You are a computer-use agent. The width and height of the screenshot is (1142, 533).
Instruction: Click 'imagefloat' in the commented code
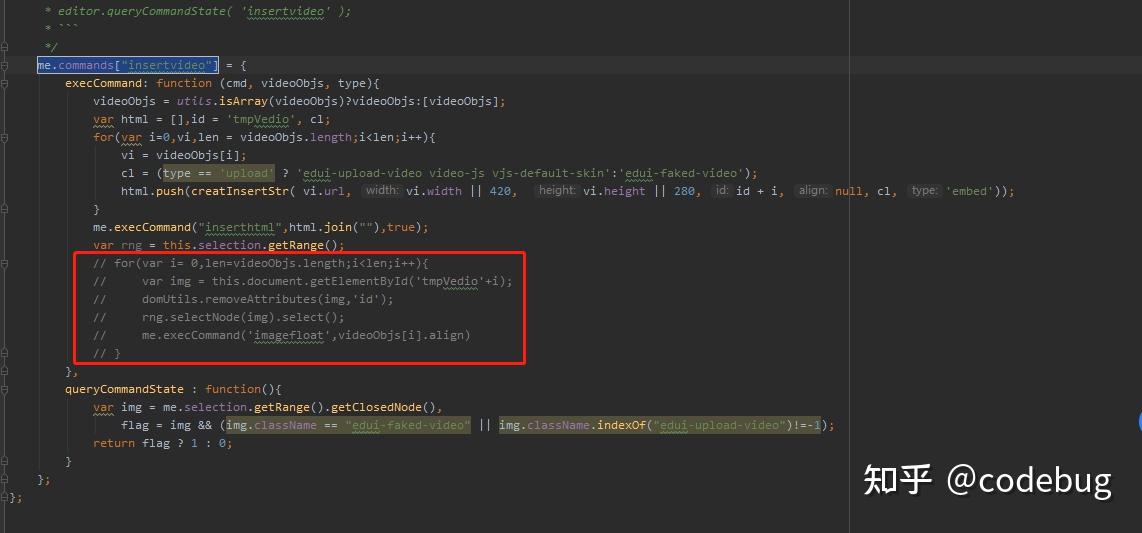pyautogui.click(x=291, y=335)
